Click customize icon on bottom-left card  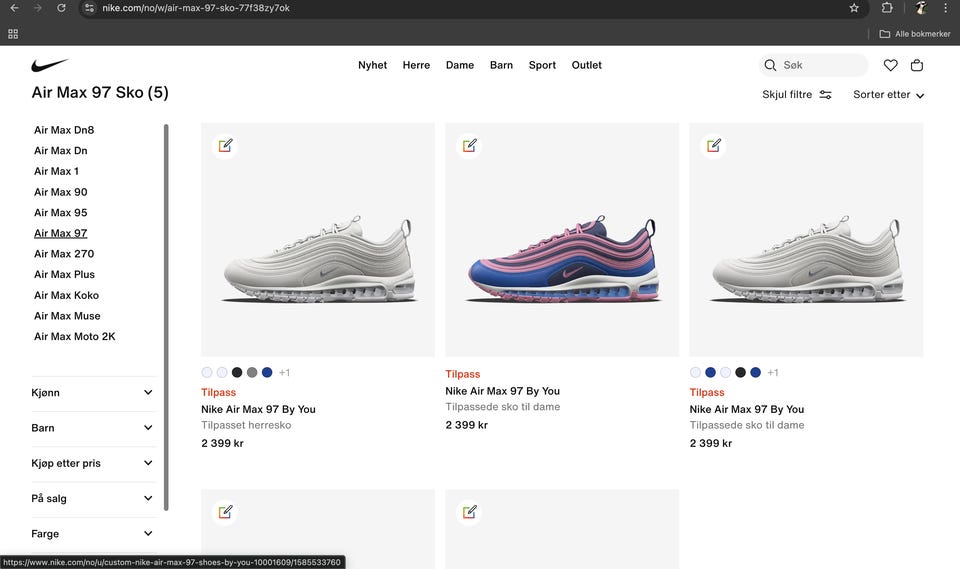coord(225,512)
